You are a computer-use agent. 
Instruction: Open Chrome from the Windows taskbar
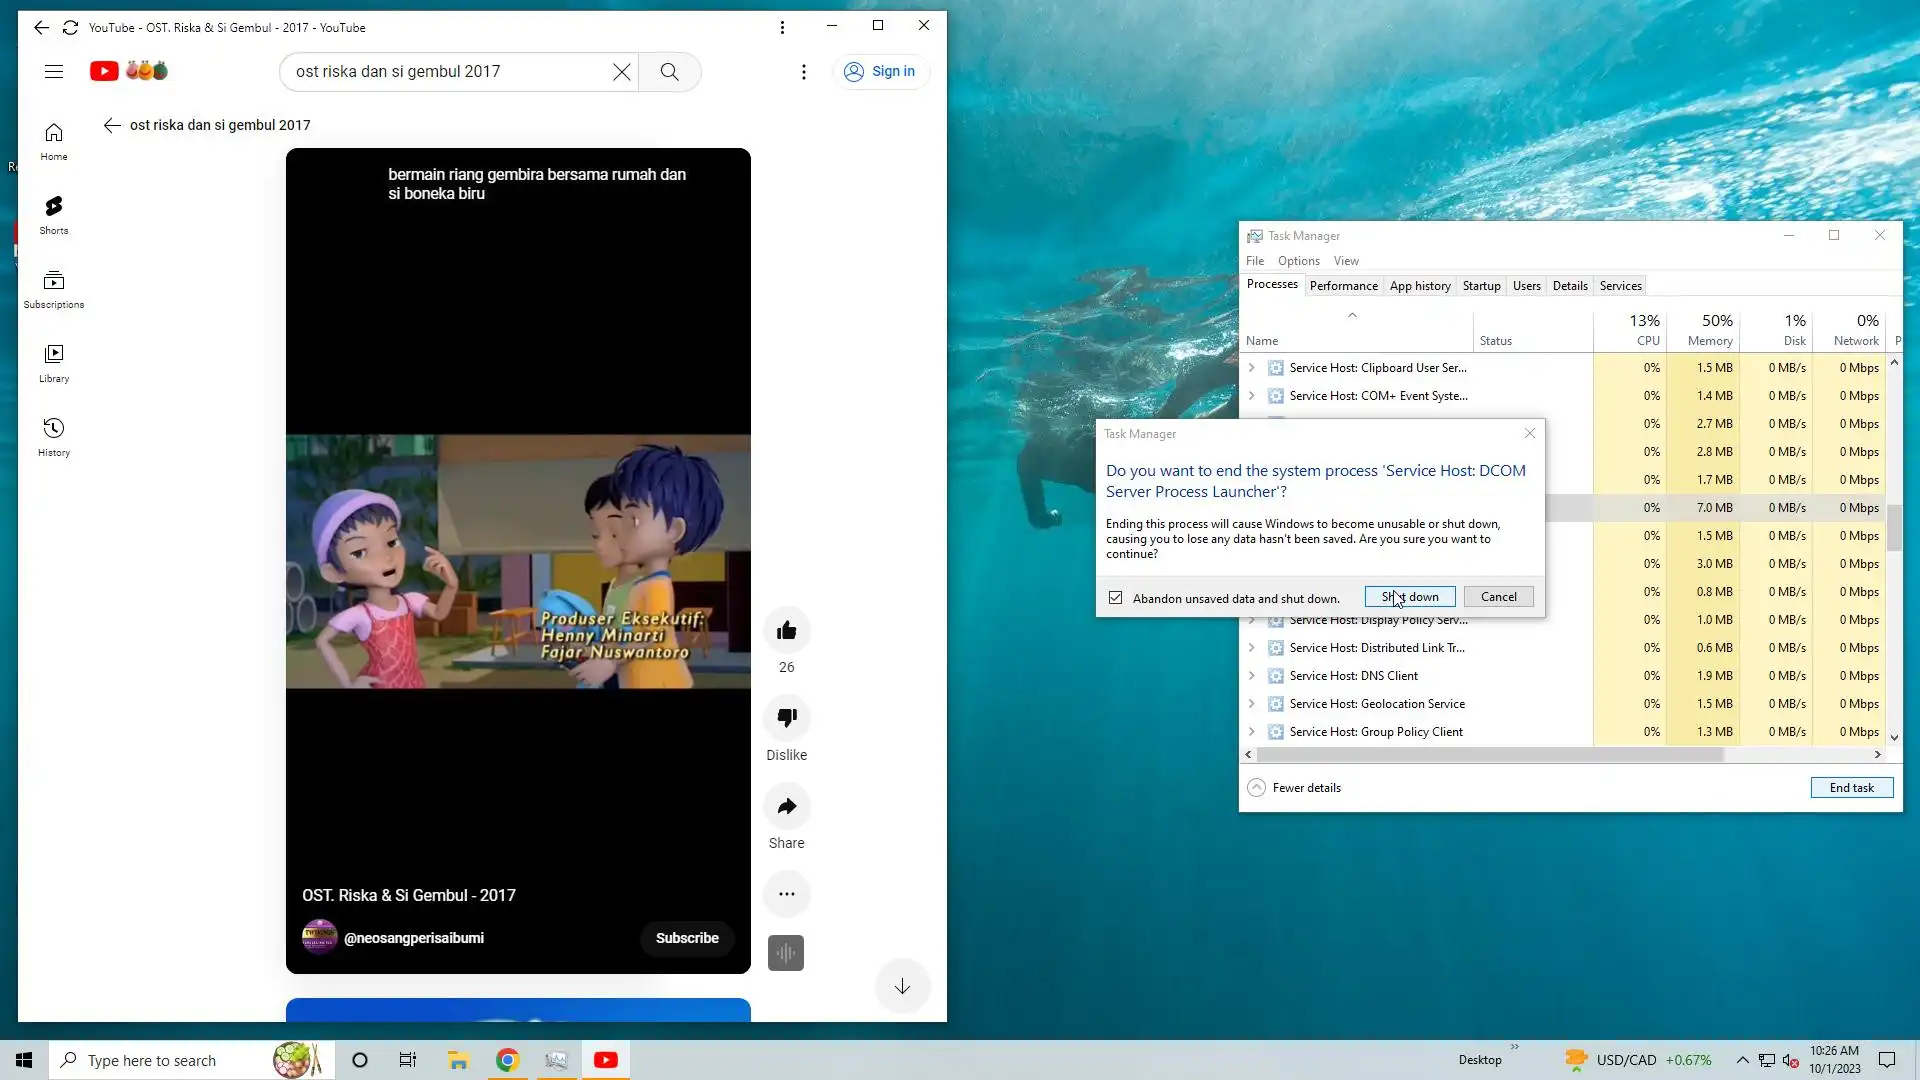[x=507, y=1060]
